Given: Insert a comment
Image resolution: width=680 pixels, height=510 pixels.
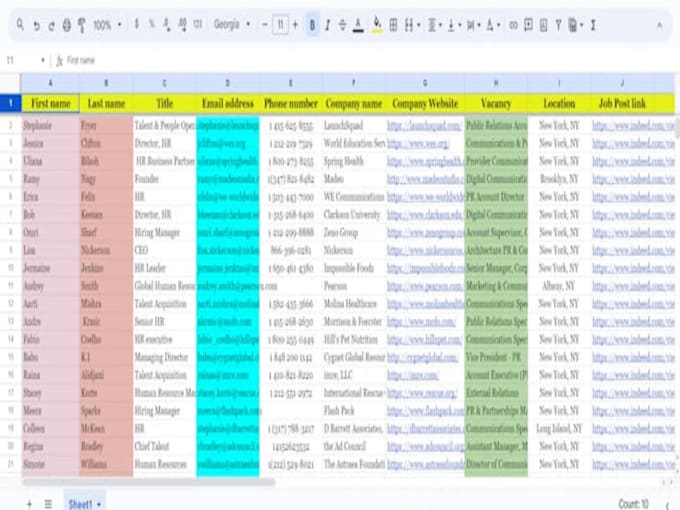Looking at the screenshot, I should pyautogui.click(x=528, y=25).
